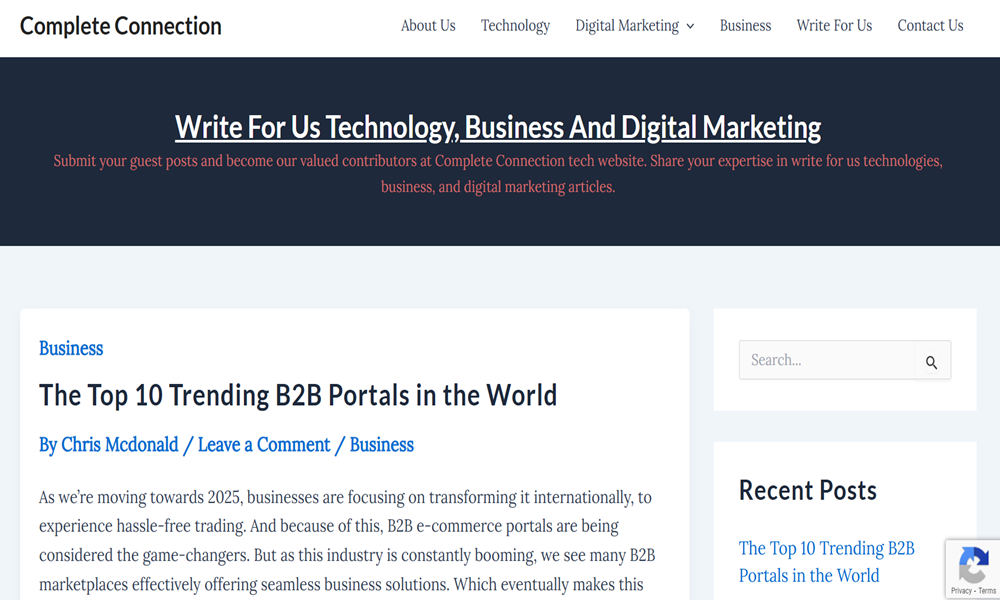Focus the sidebar Search input field
Viewport: 1000px width, 600px height.
[x=826, y=360]
